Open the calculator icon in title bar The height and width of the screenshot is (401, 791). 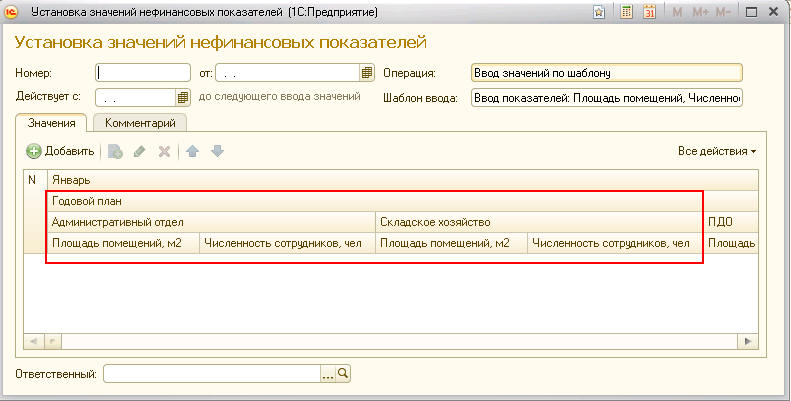[626, 12]
